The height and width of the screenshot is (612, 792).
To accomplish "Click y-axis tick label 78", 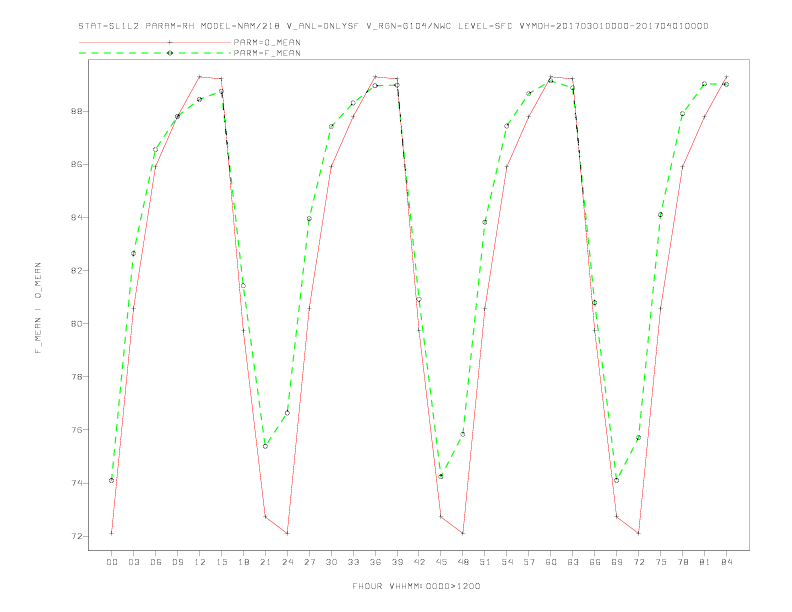I will [77, 377].
